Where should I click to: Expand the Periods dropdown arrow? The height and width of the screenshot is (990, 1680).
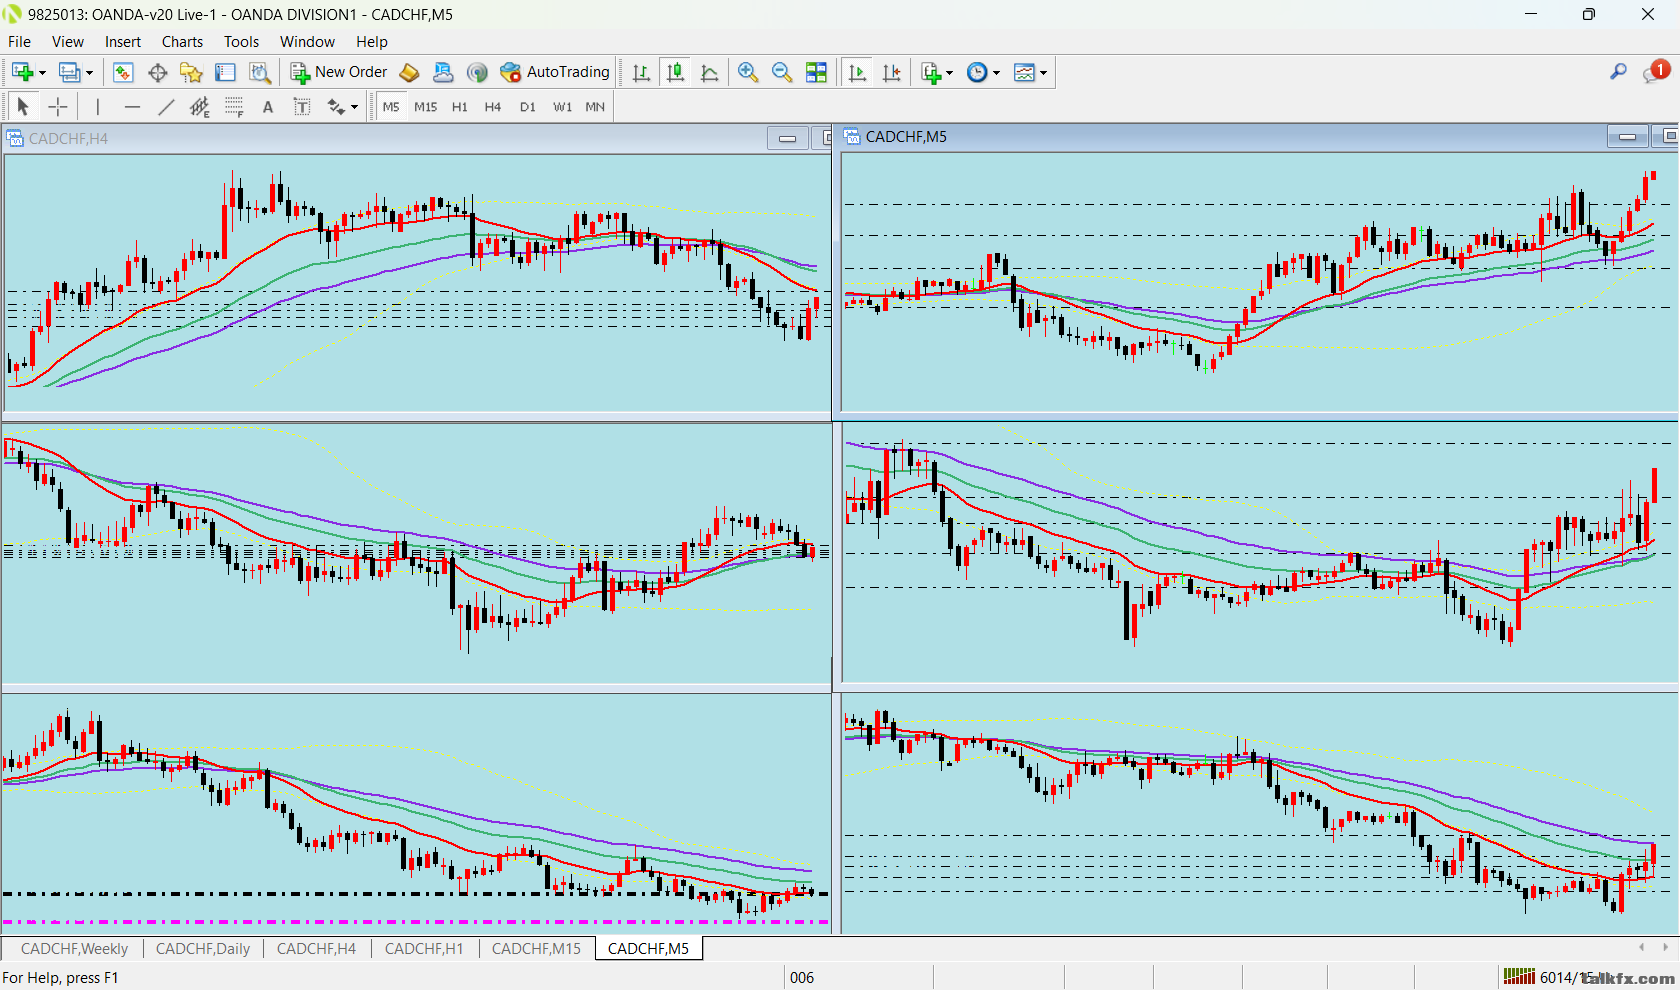996,72
